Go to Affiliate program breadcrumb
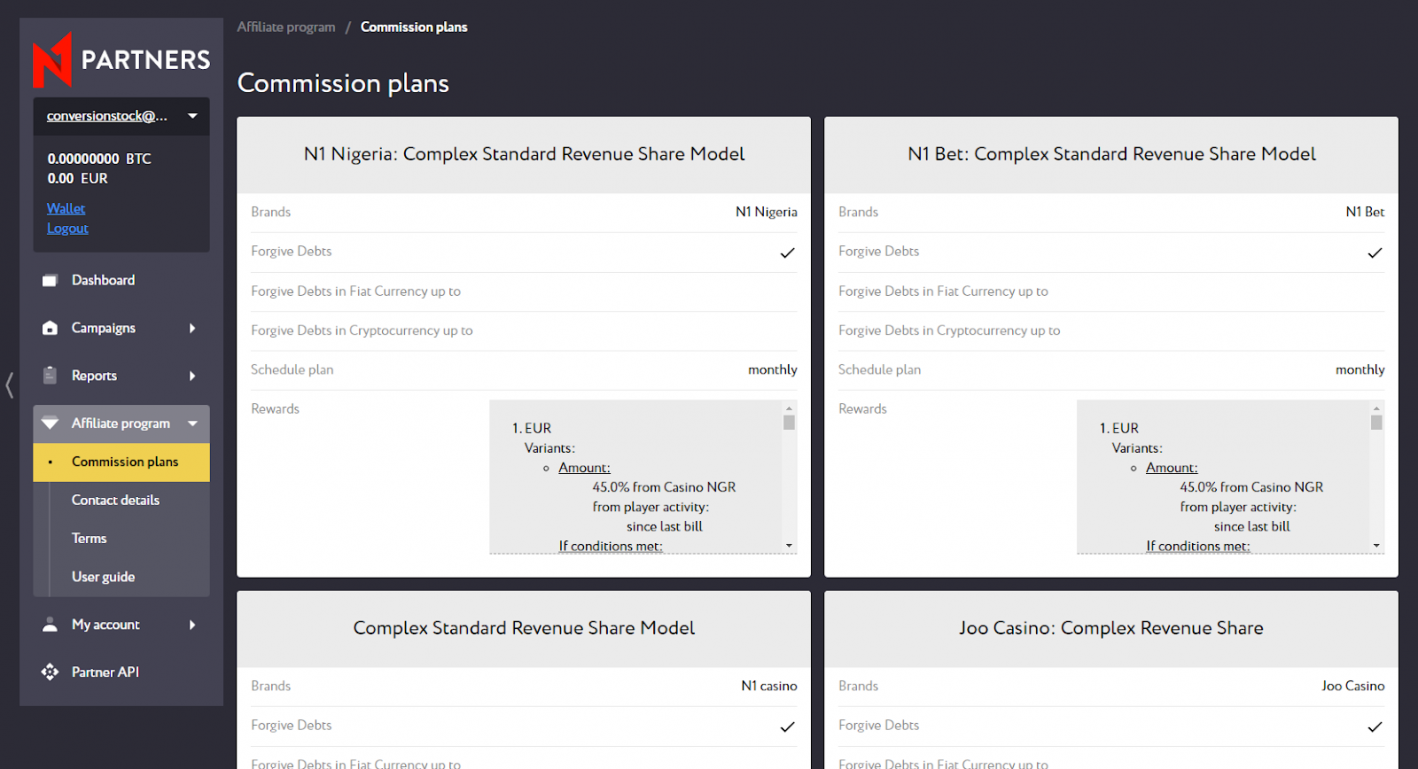This screenshot has width=1418, height=769. (286, 27)
